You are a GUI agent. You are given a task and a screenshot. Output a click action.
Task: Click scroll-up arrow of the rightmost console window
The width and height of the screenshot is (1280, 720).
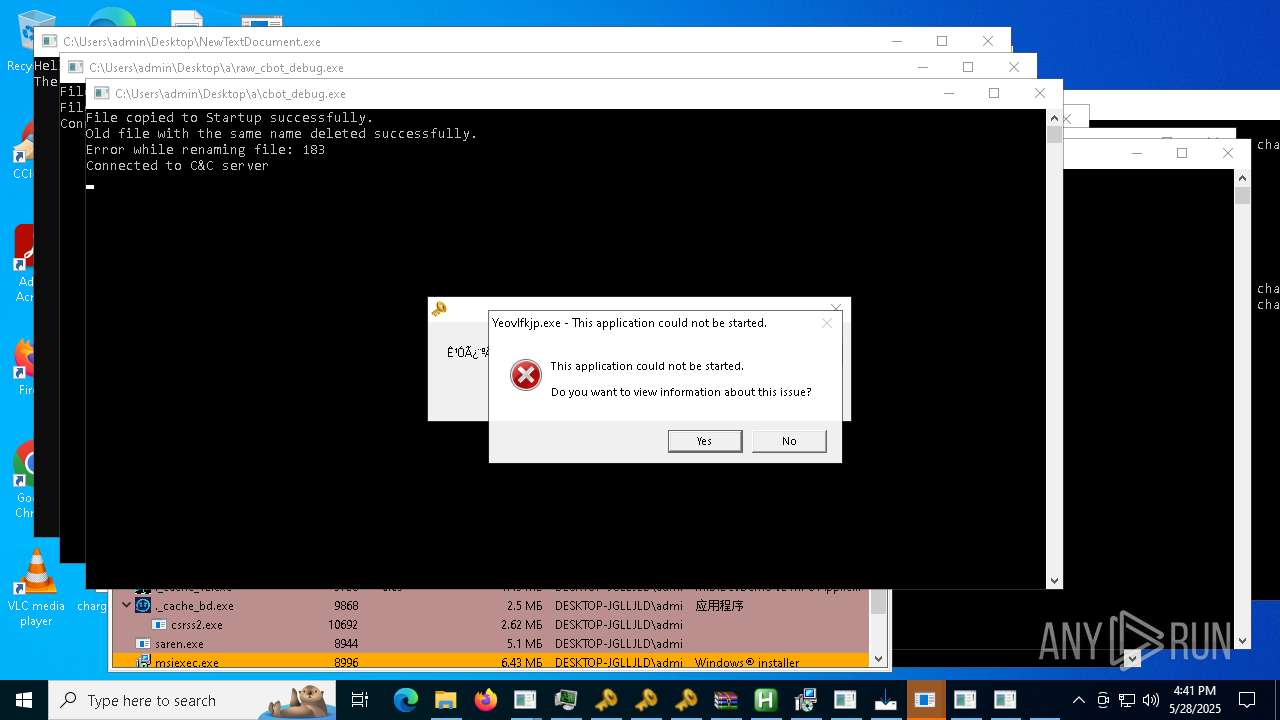pyautogui.click(x=1242, y=178)
